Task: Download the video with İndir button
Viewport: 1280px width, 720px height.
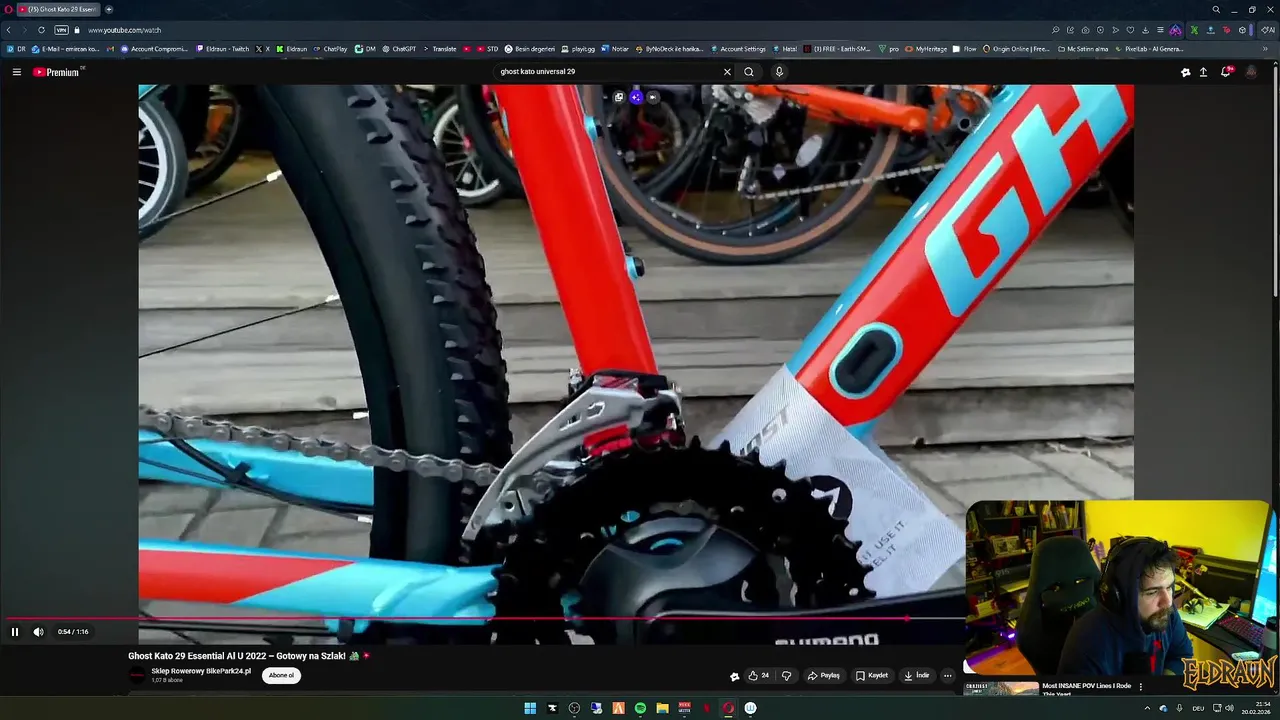Action: point(916,676)
